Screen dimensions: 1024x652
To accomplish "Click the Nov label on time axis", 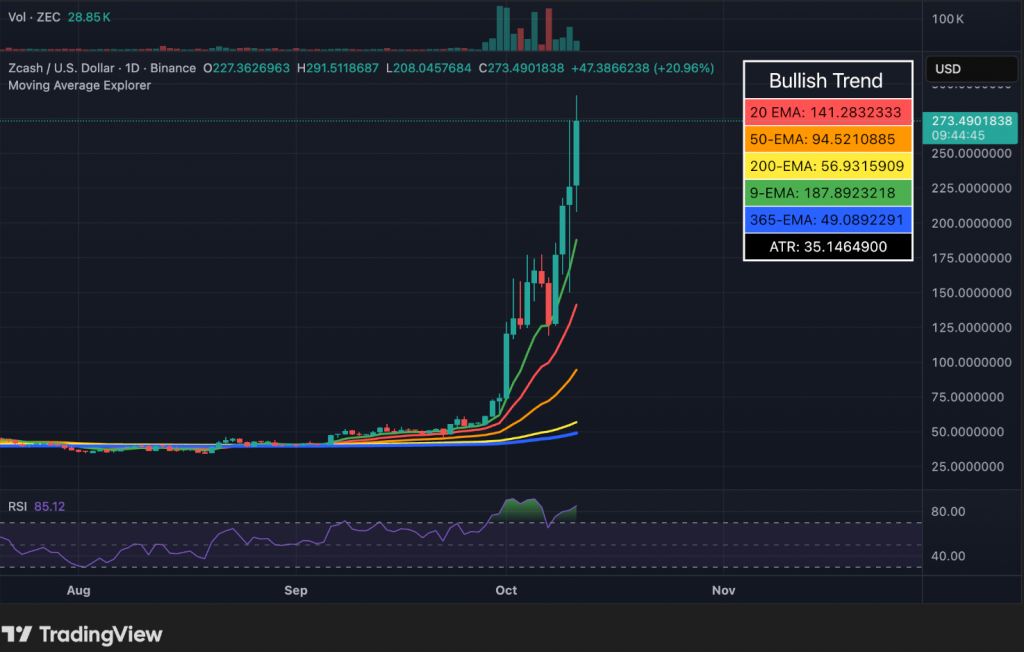I will pos(723,591).
